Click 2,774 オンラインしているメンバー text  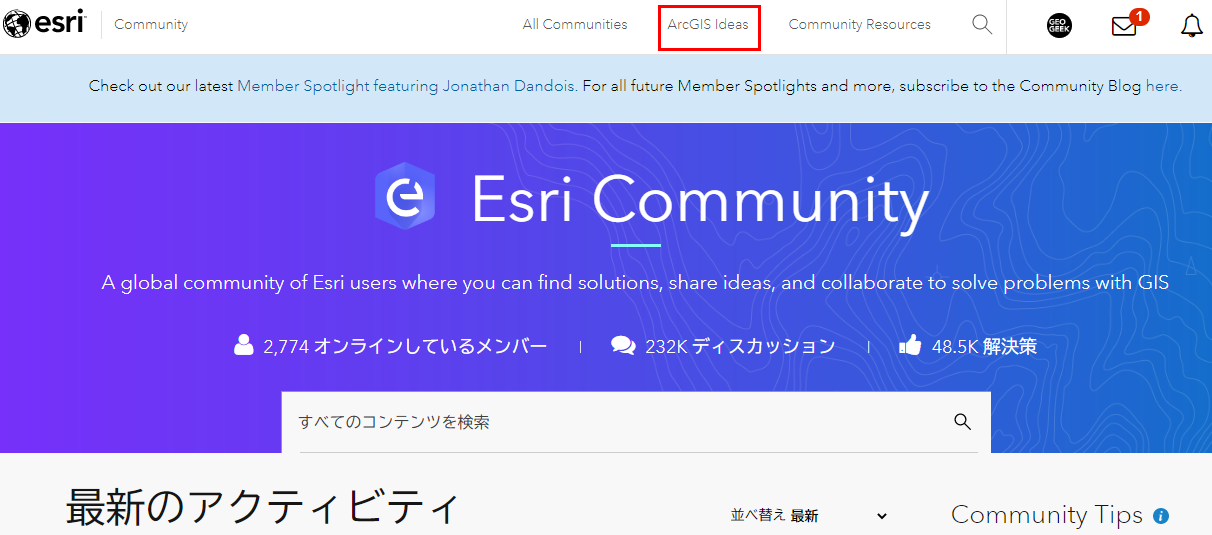click(405, 347)
